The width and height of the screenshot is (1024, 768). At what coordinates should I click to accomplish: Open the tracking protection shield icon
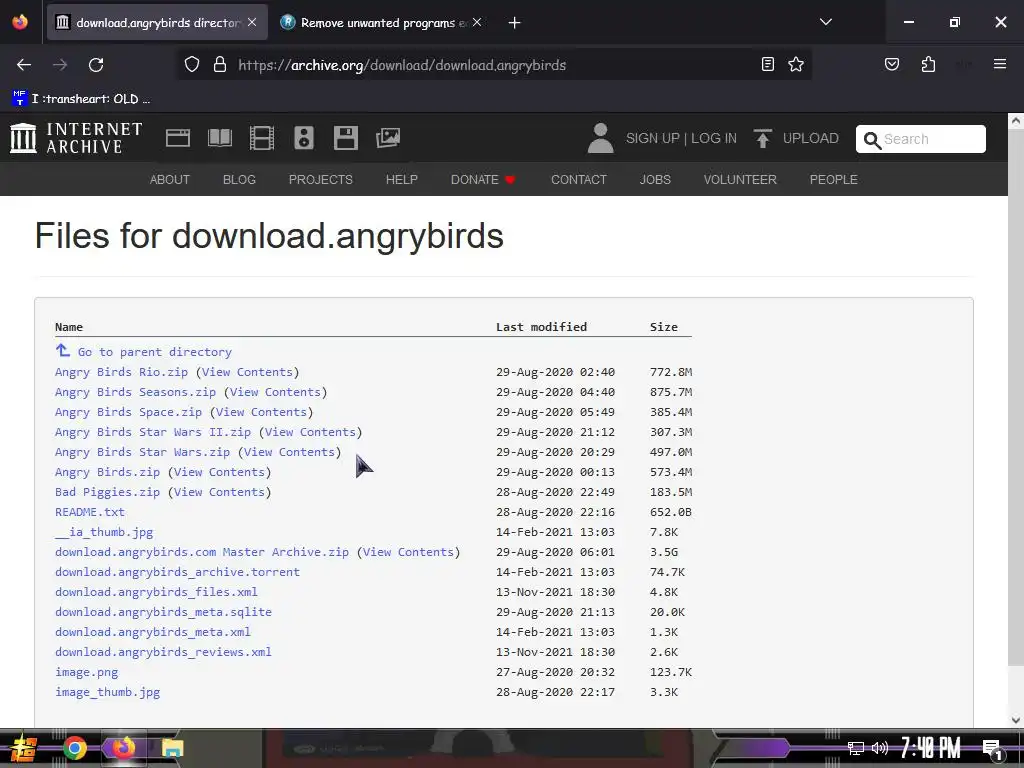(191, 65)
